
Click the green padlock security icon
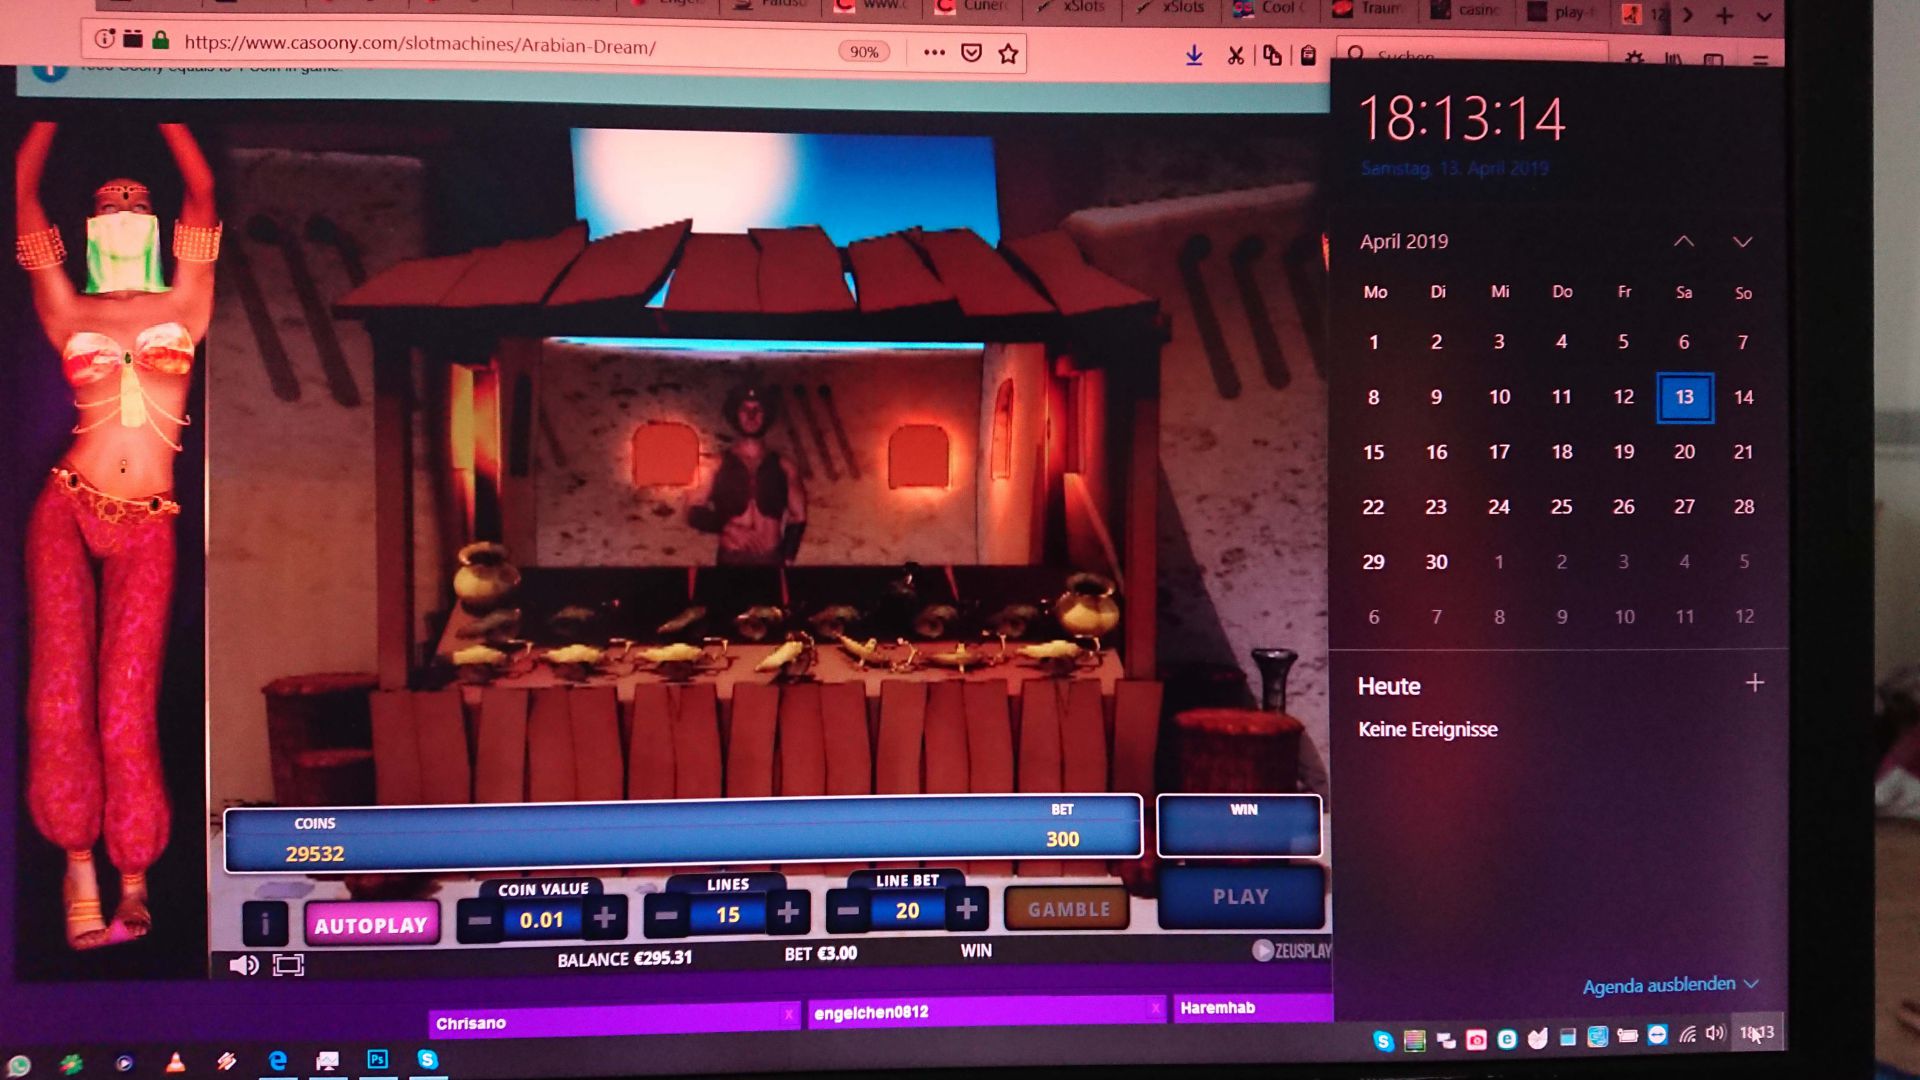click(160, 40)
